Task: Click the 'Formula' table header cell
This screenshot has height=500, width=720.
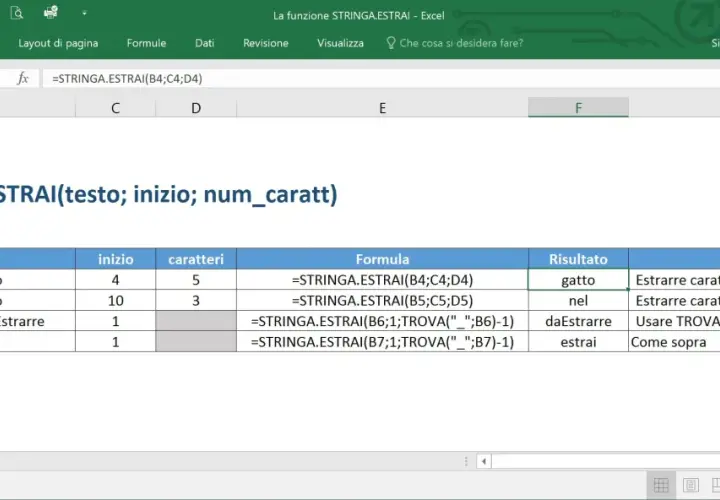Action: click(382, 259)
